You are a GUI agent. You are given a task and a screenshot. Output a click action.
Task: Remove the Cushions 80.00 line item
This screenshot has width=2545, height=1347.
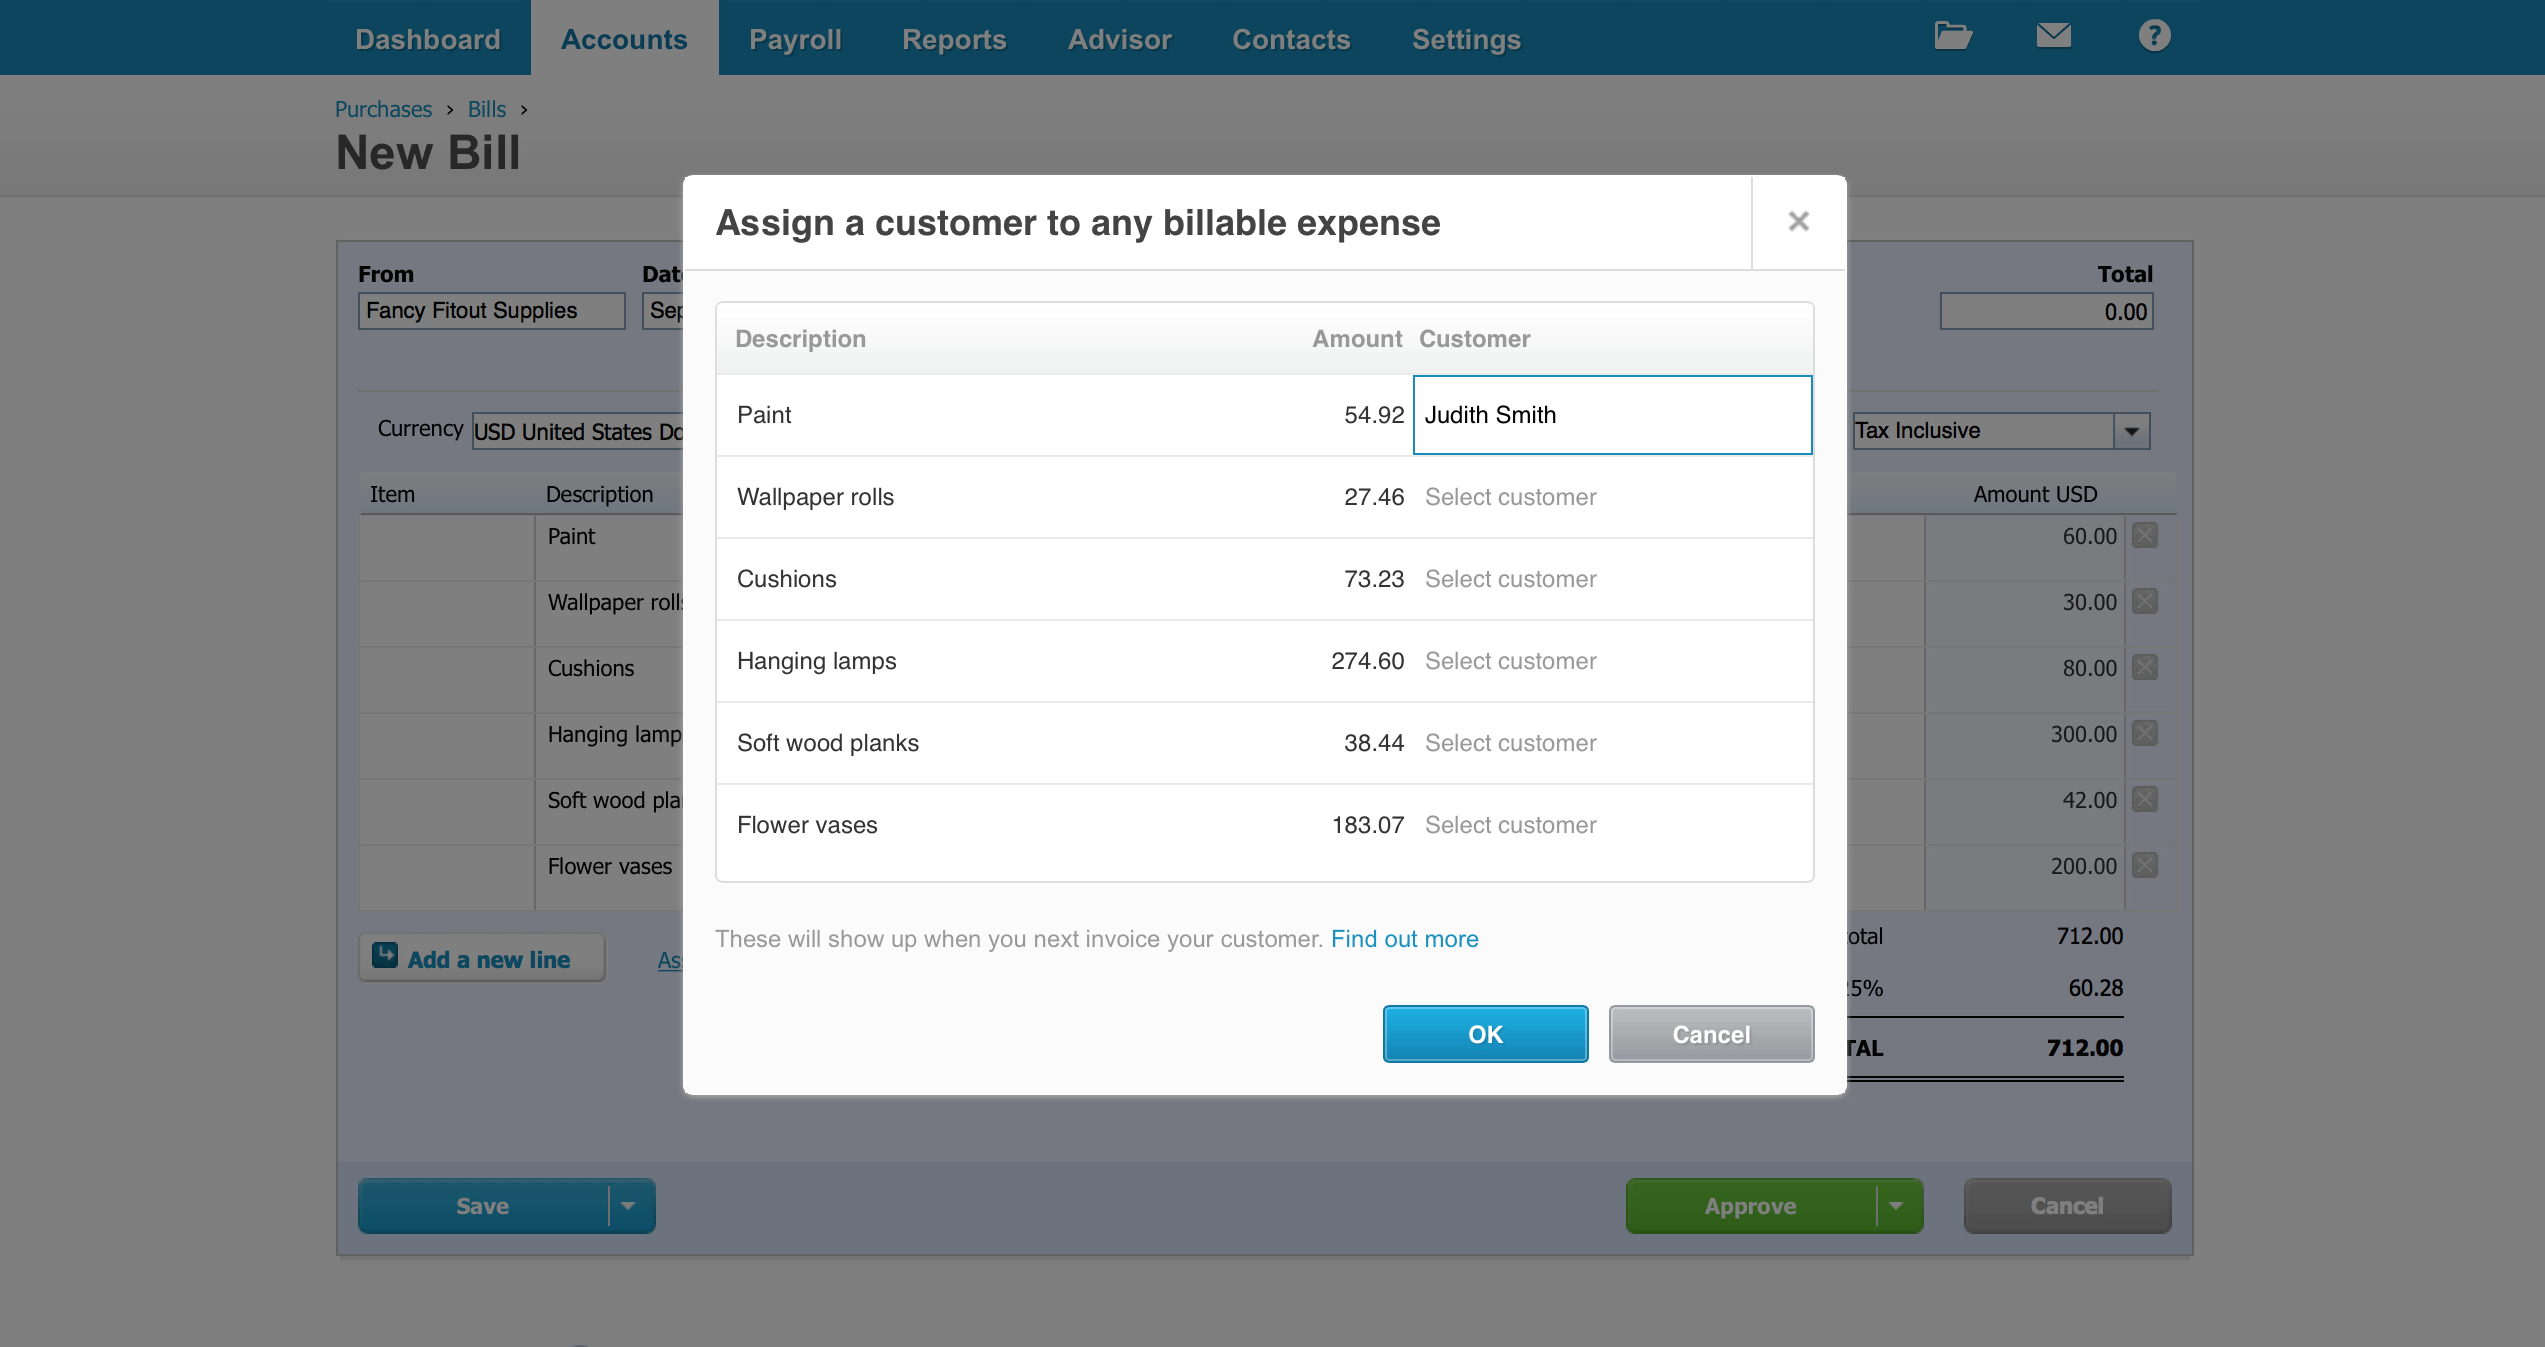pyautogui.click(x=2144, y=668)
